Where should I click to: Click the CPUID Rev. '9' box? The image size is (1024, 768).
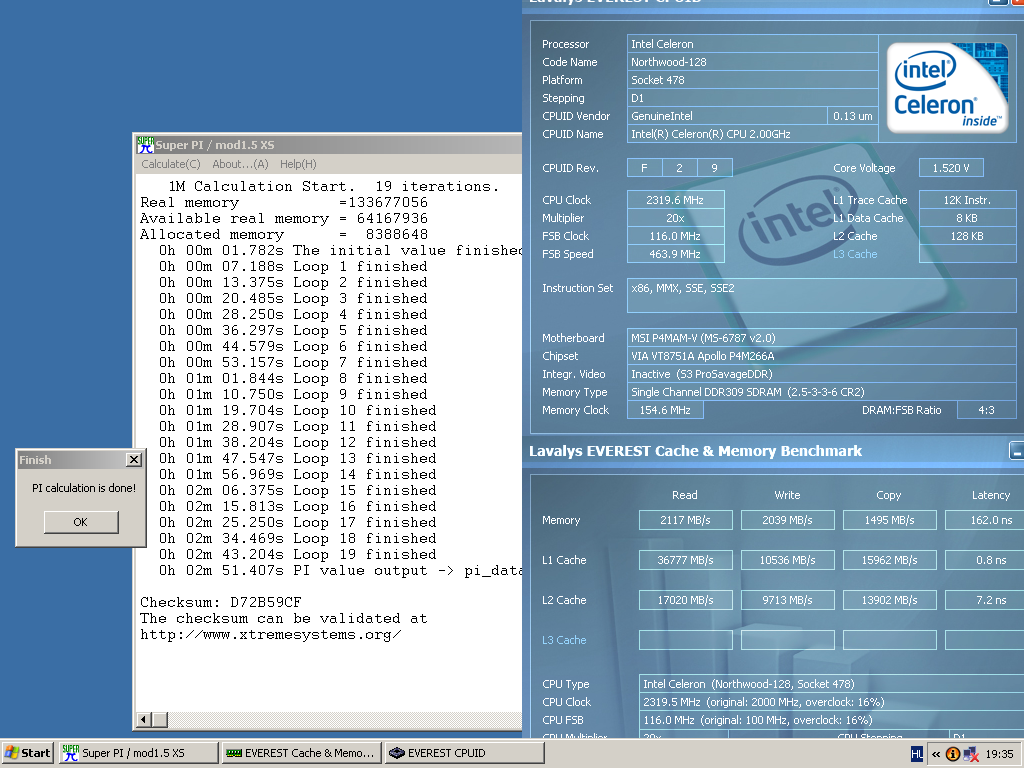714,168
